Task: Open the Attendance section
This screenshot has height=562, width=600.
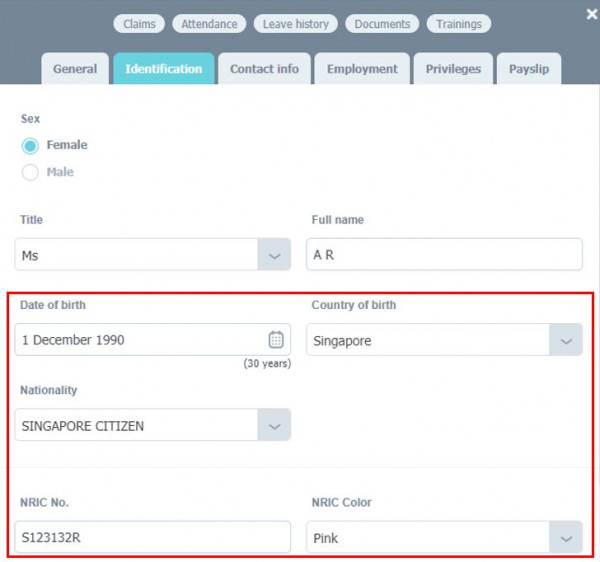Action: click(x=209, y=24)
